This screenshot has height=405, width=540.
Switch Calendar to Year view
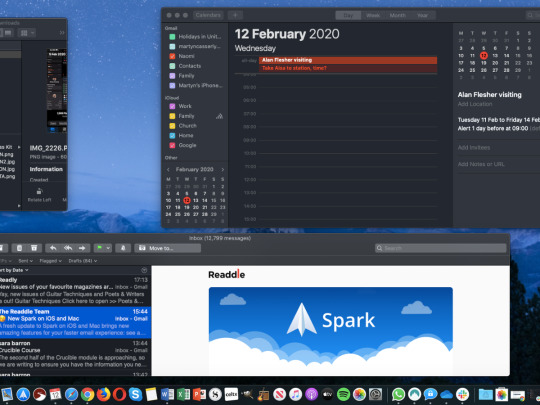coord(423,15)
